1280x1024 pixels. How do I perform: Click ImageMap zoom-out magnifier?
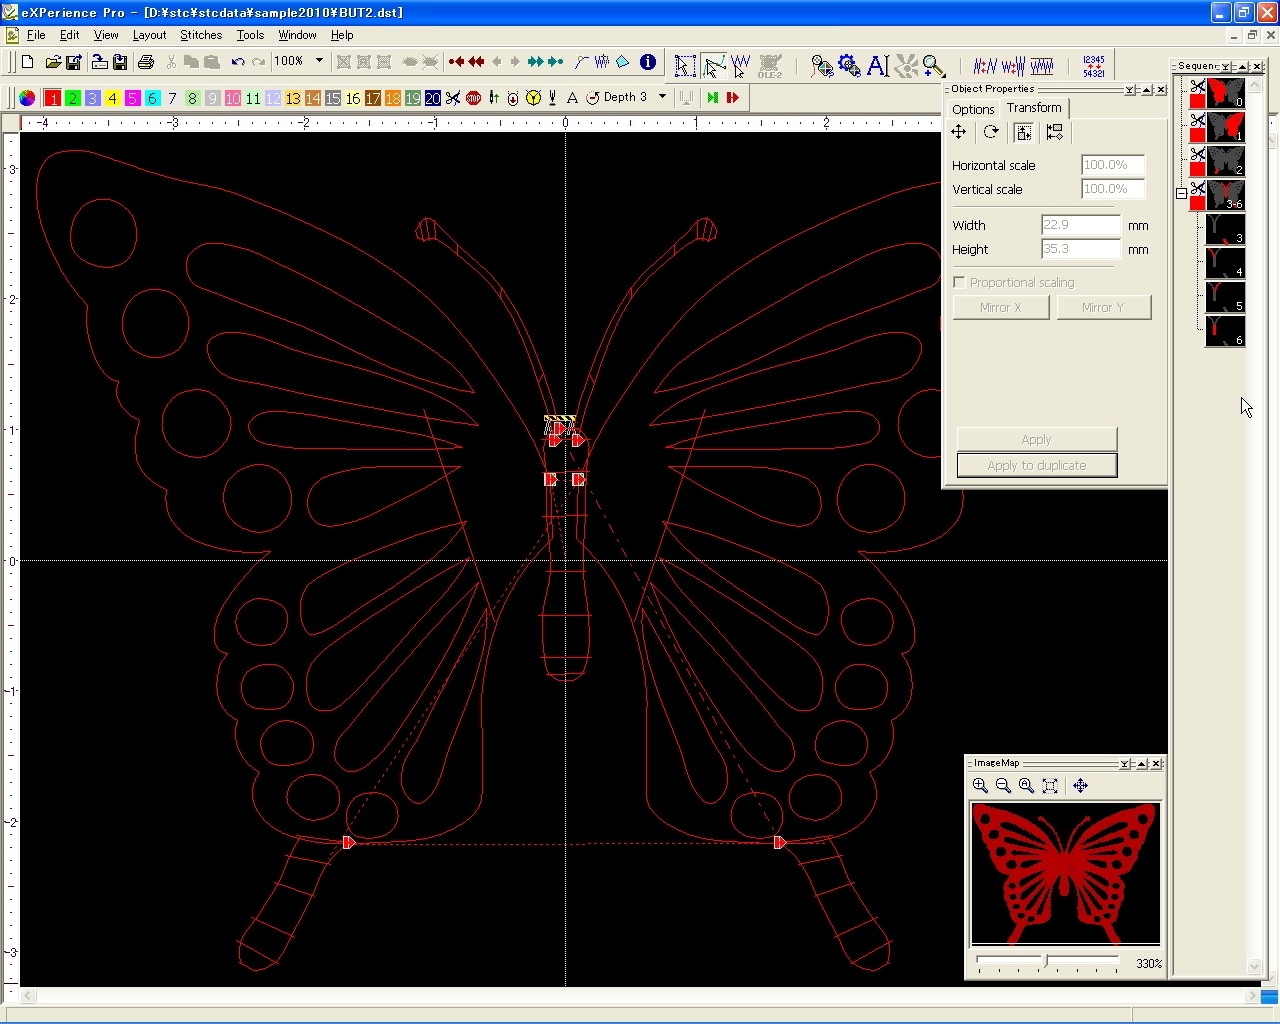1003,786
